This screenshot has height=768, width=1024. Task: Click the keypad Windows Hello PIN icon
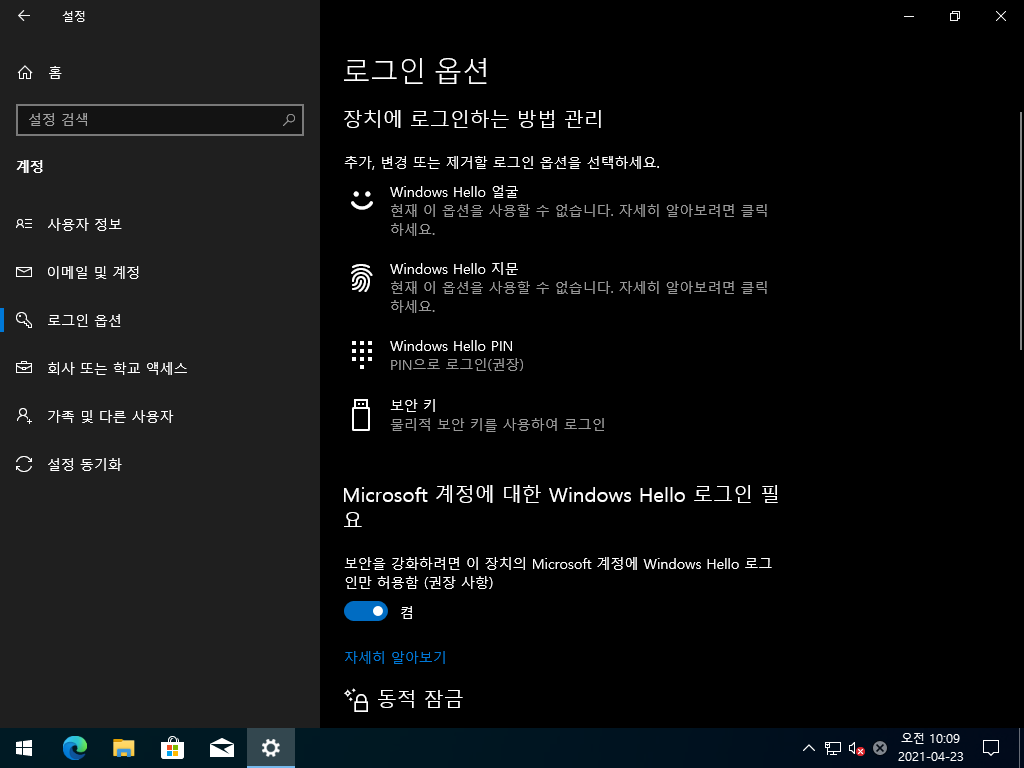point(362,355)
